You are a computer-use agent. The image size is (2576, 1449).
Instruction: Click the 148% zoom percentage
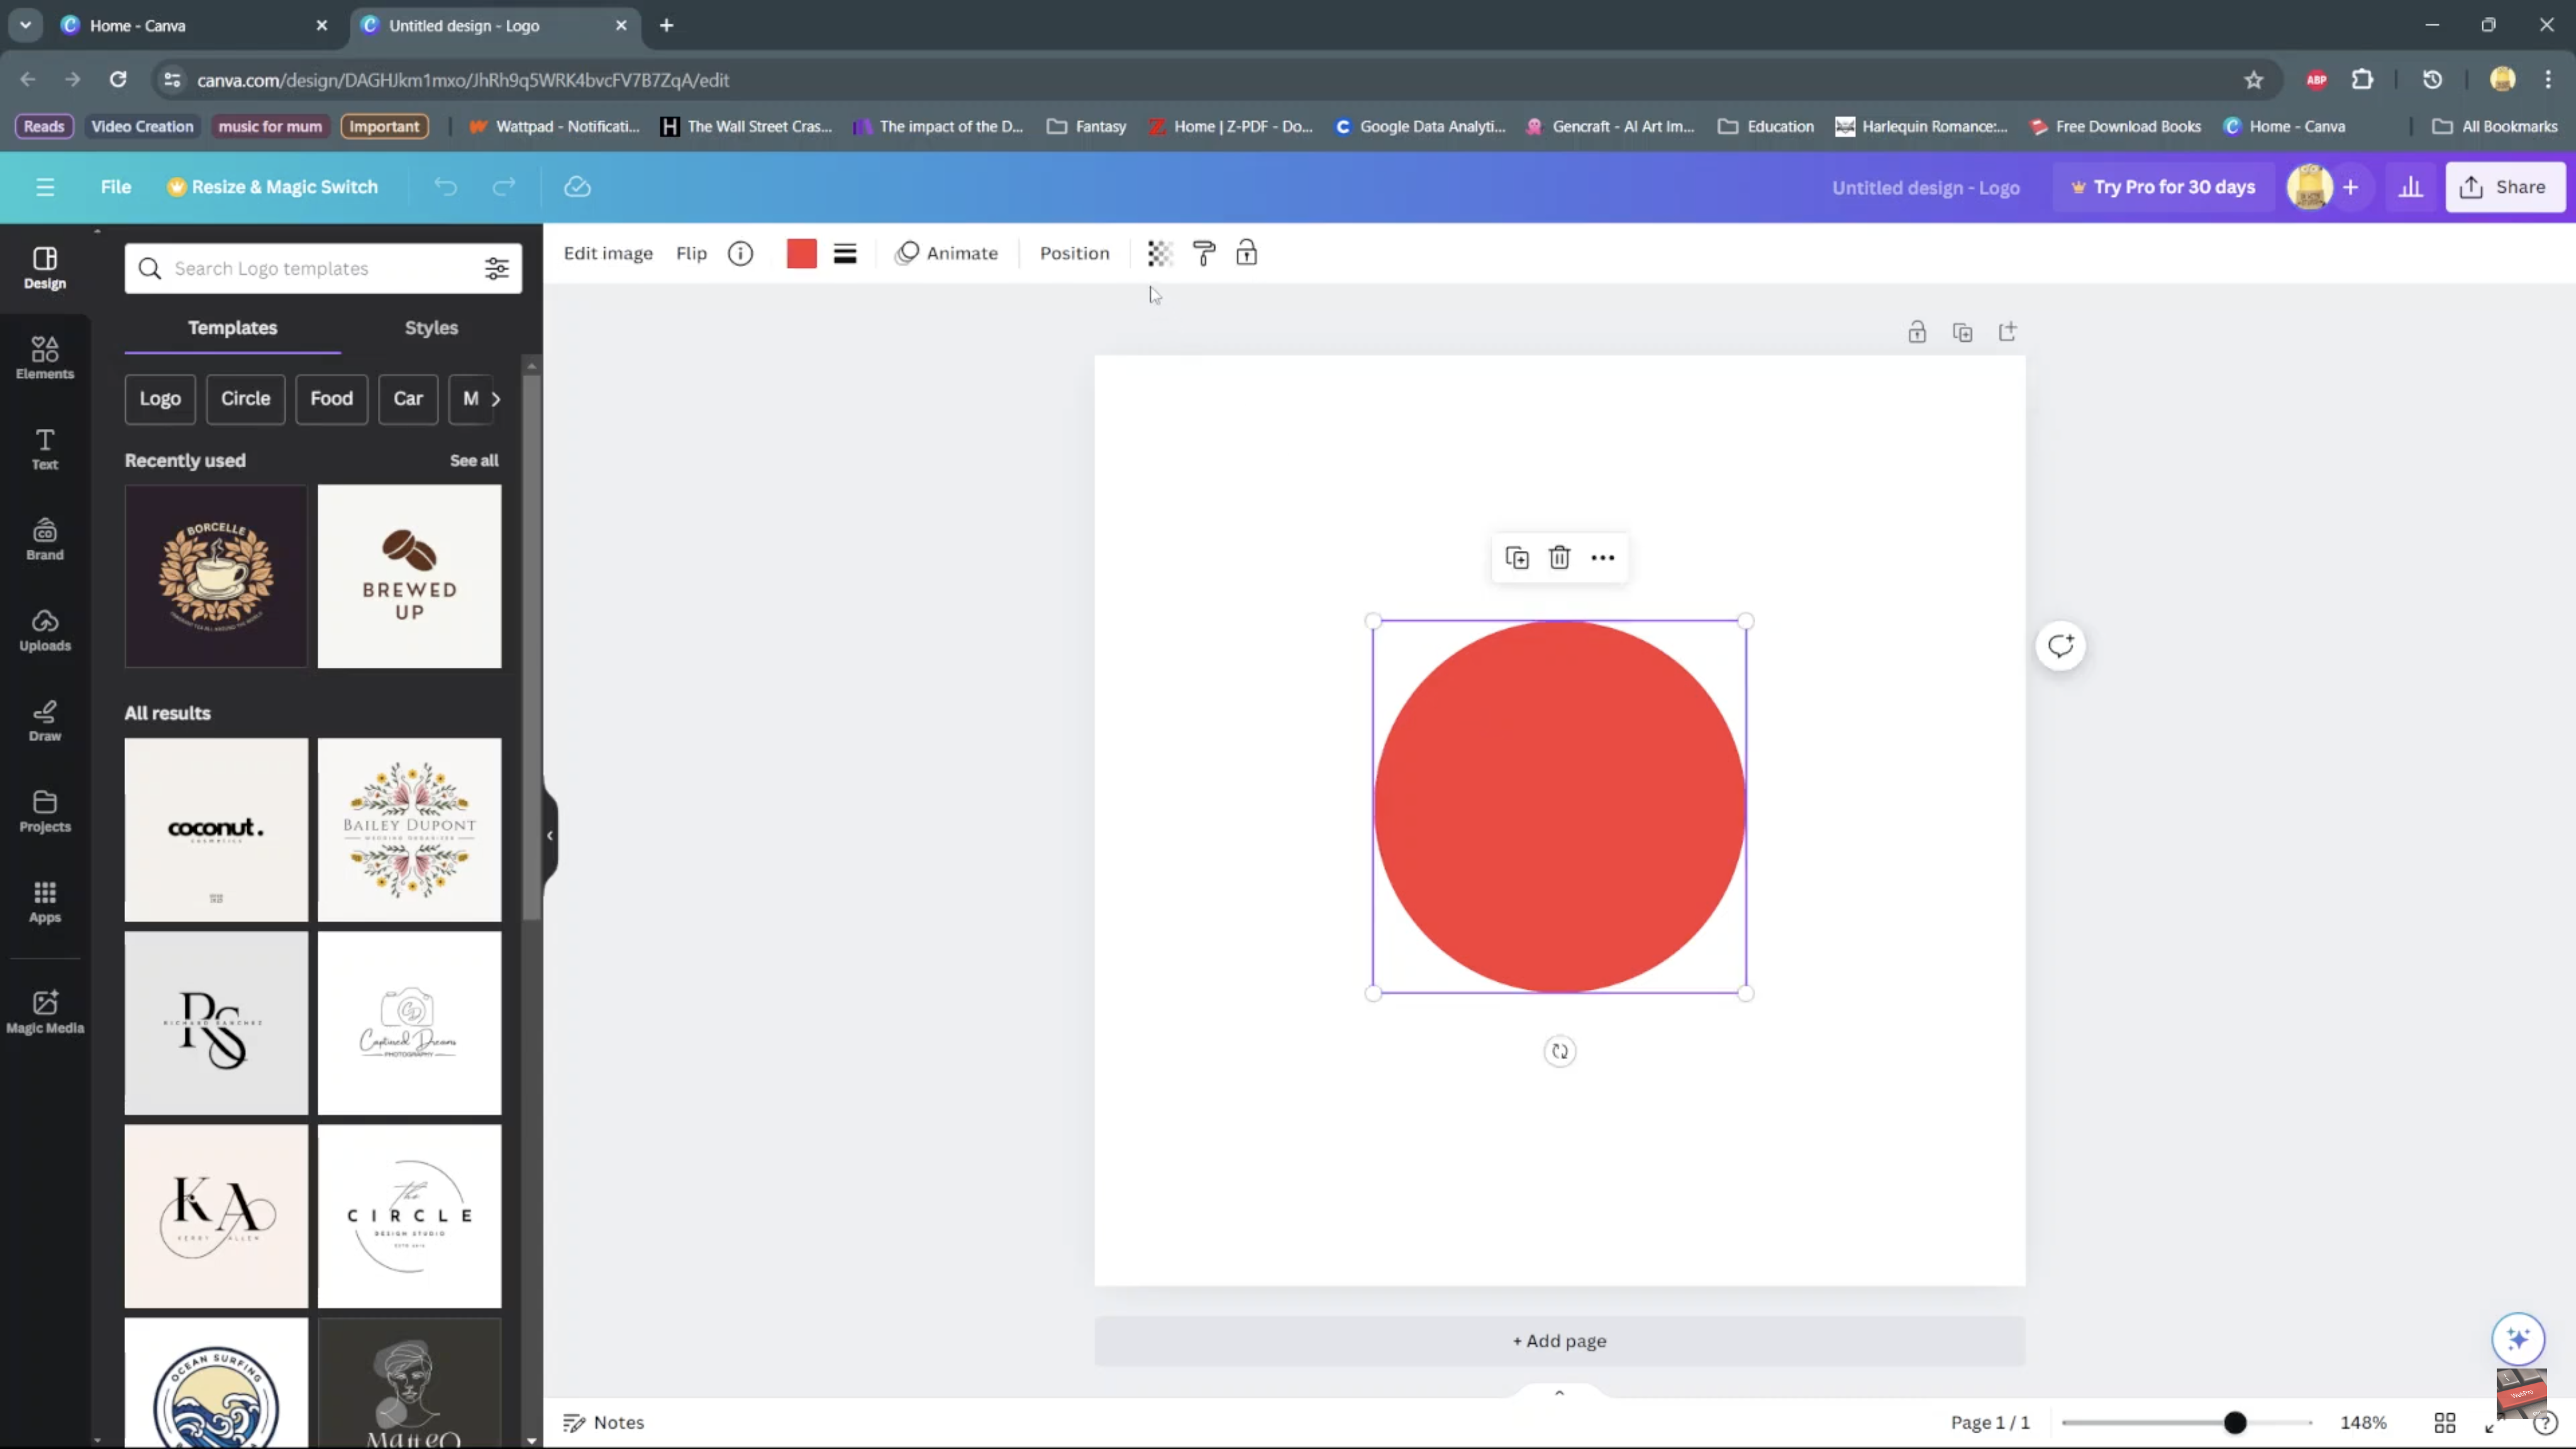(2363, 1422)
